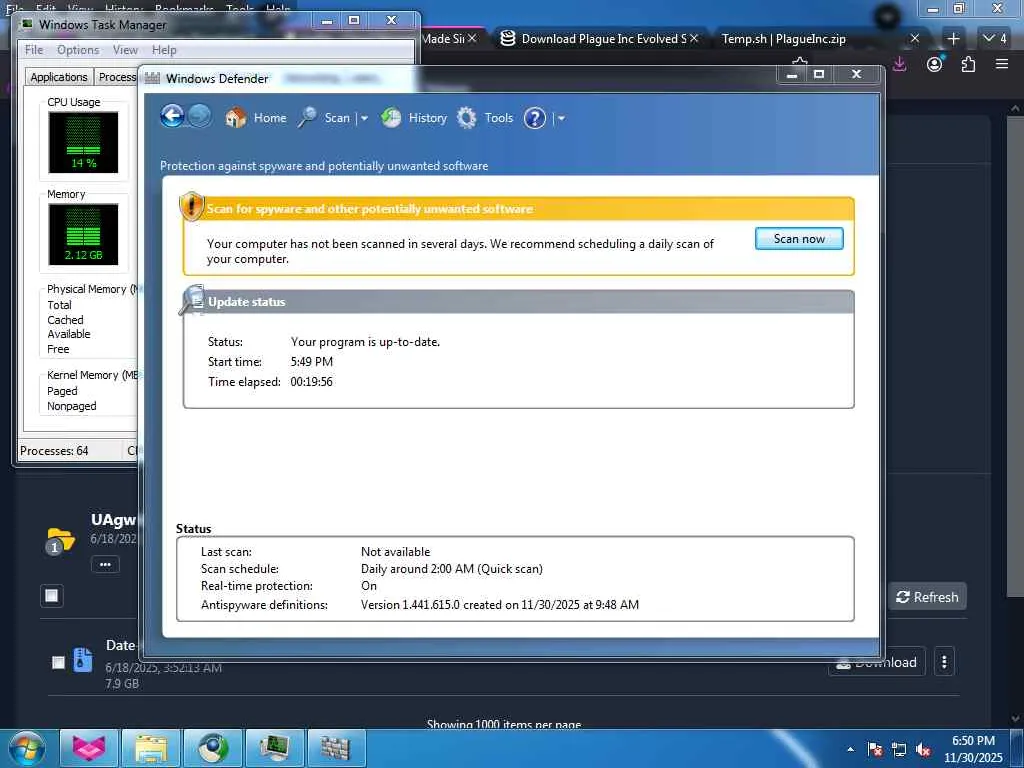Open the pink fox browser taskbar icon
This screenshot has width=1024, height=768.
(x=89, y=748)
